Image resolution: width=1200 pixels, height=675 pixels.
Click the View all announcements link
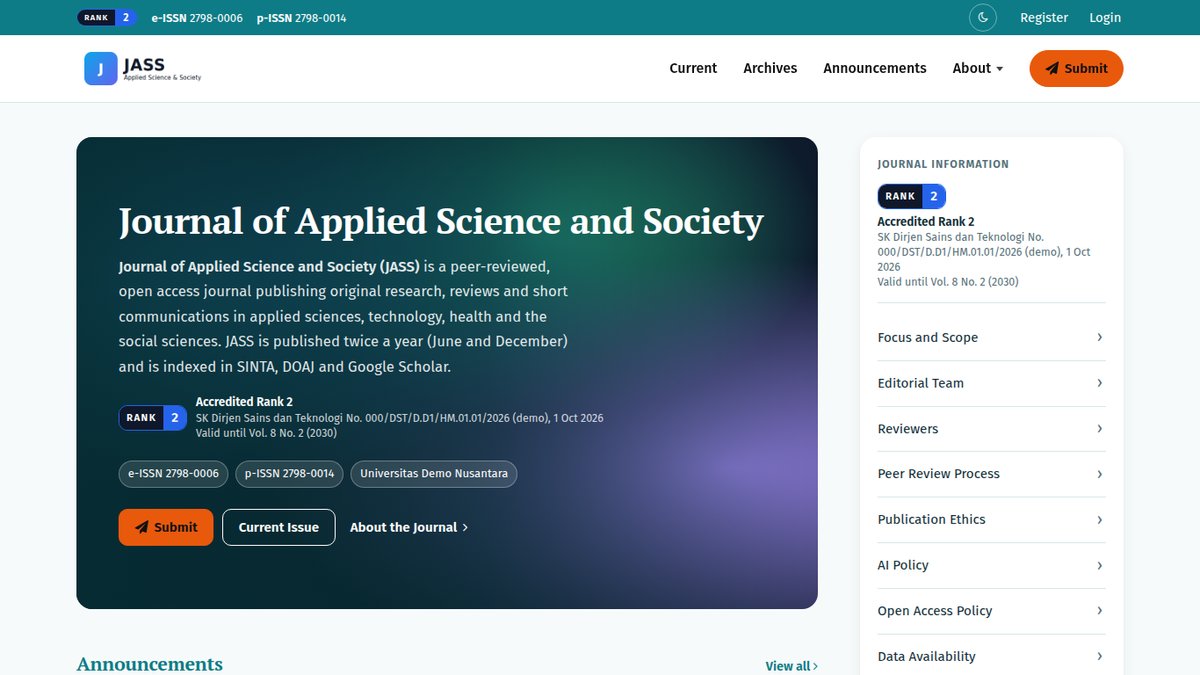point(792,666)
